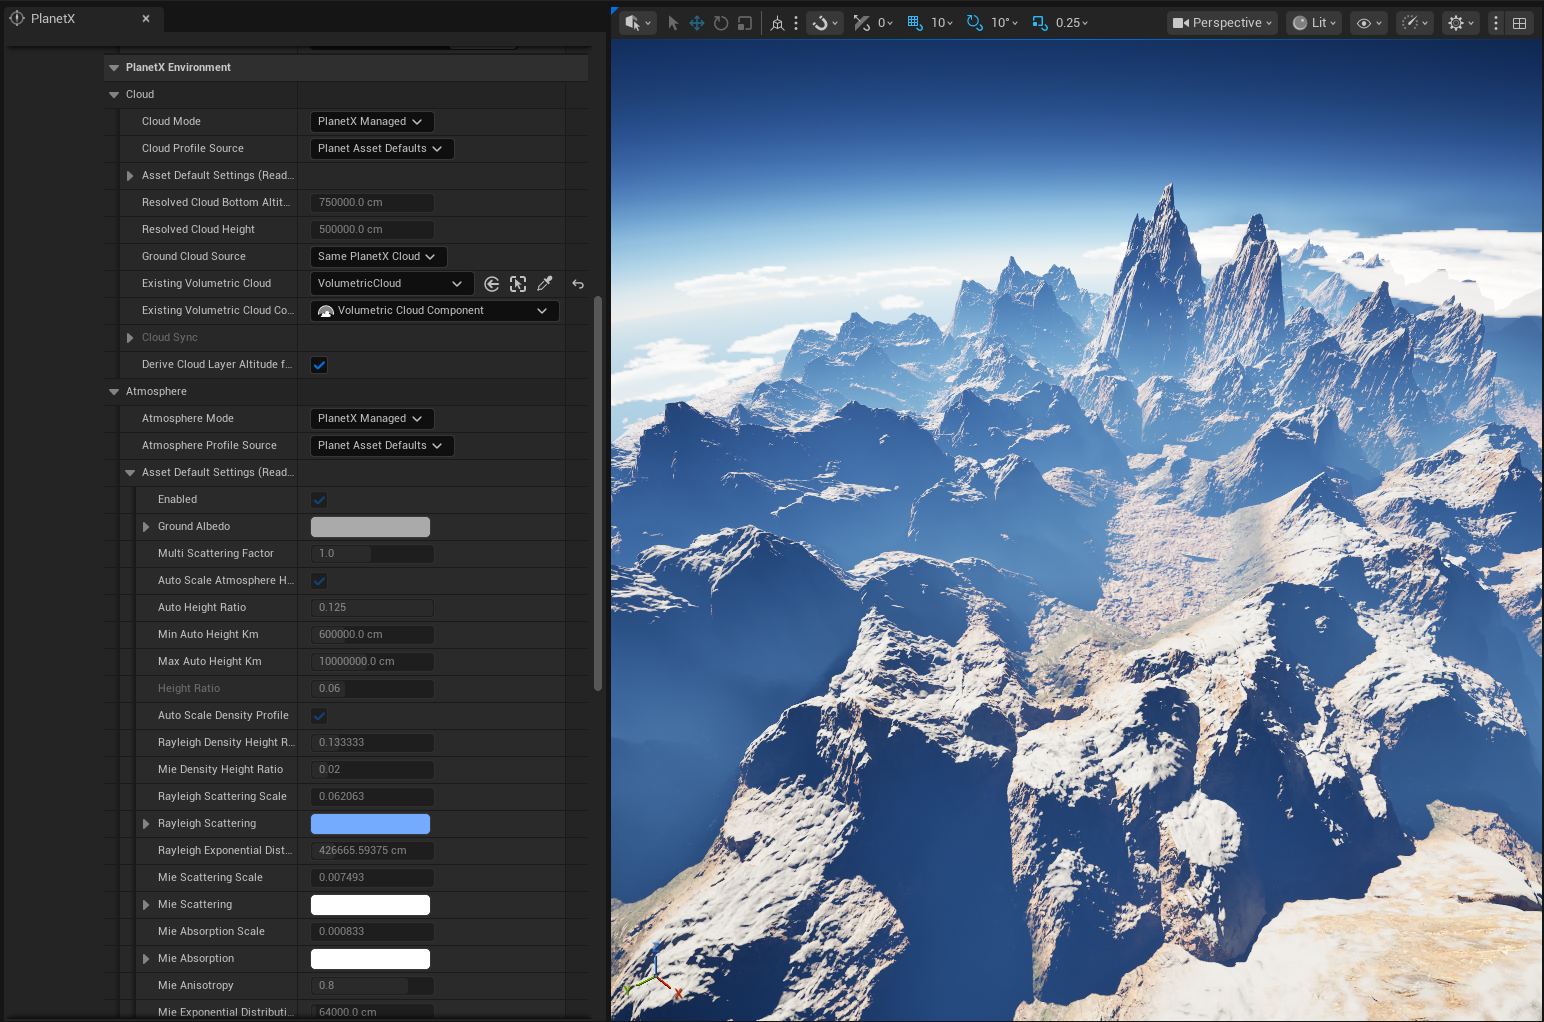1544x1022 pixels.
Task: Open the viewport settings gear menu
Action: pos(1460,23)
